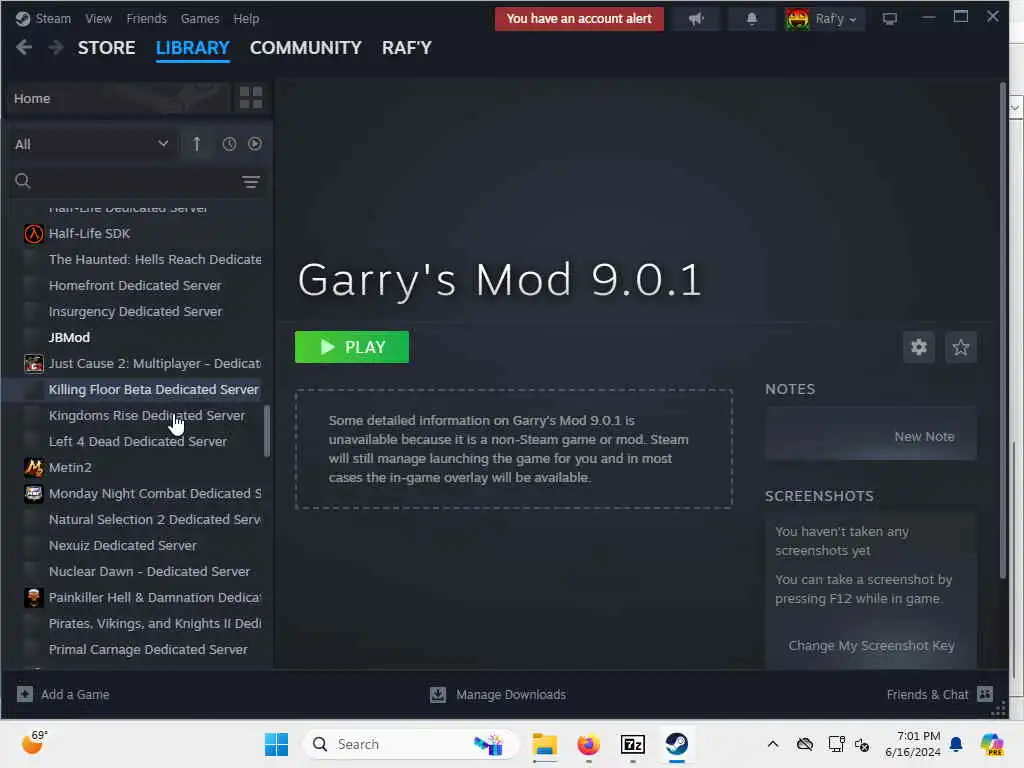The image size is (1024, 768).
Task: Click the sort ascending arrow icon
Action: click(x=197, y=144)
